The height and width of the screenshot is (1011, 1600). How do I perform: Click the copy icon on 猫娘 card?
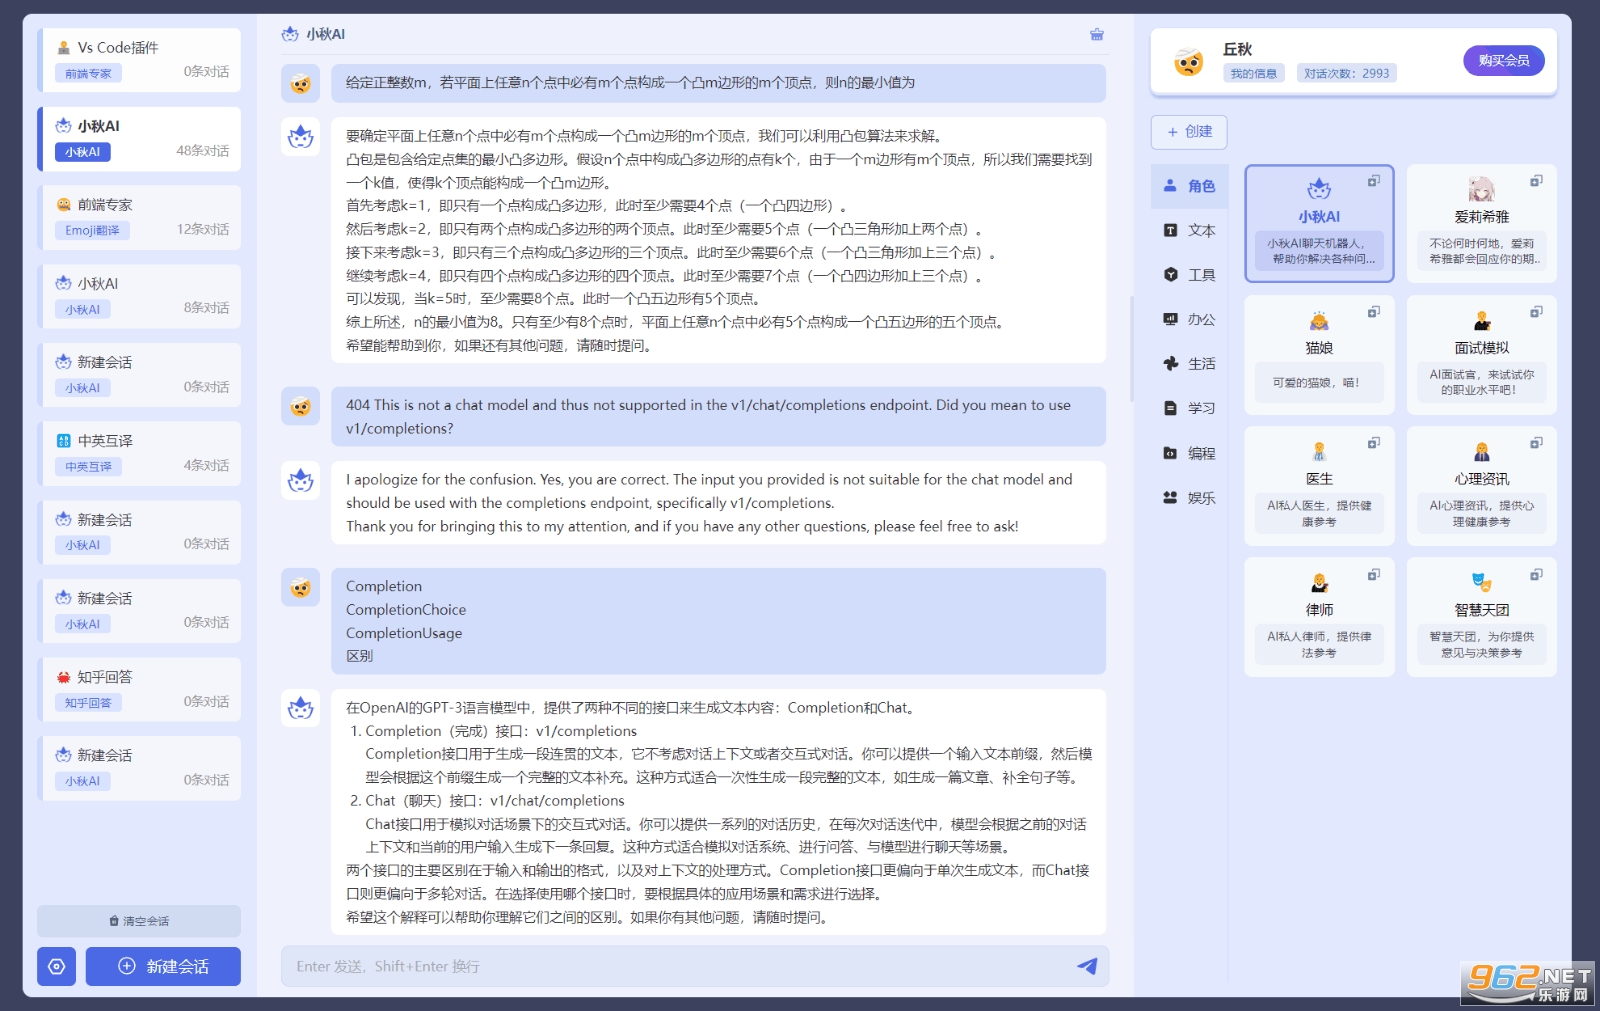point(1374,312)
